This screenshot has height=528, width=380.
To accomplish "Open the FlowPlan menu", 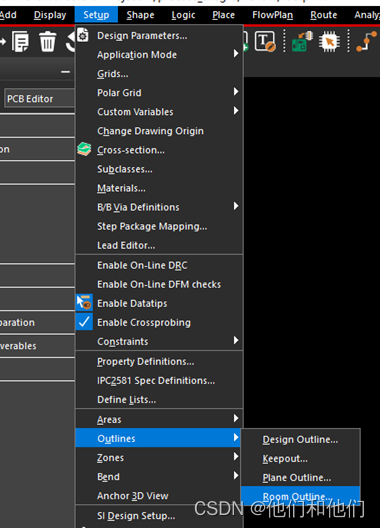I will click(273, 15).
